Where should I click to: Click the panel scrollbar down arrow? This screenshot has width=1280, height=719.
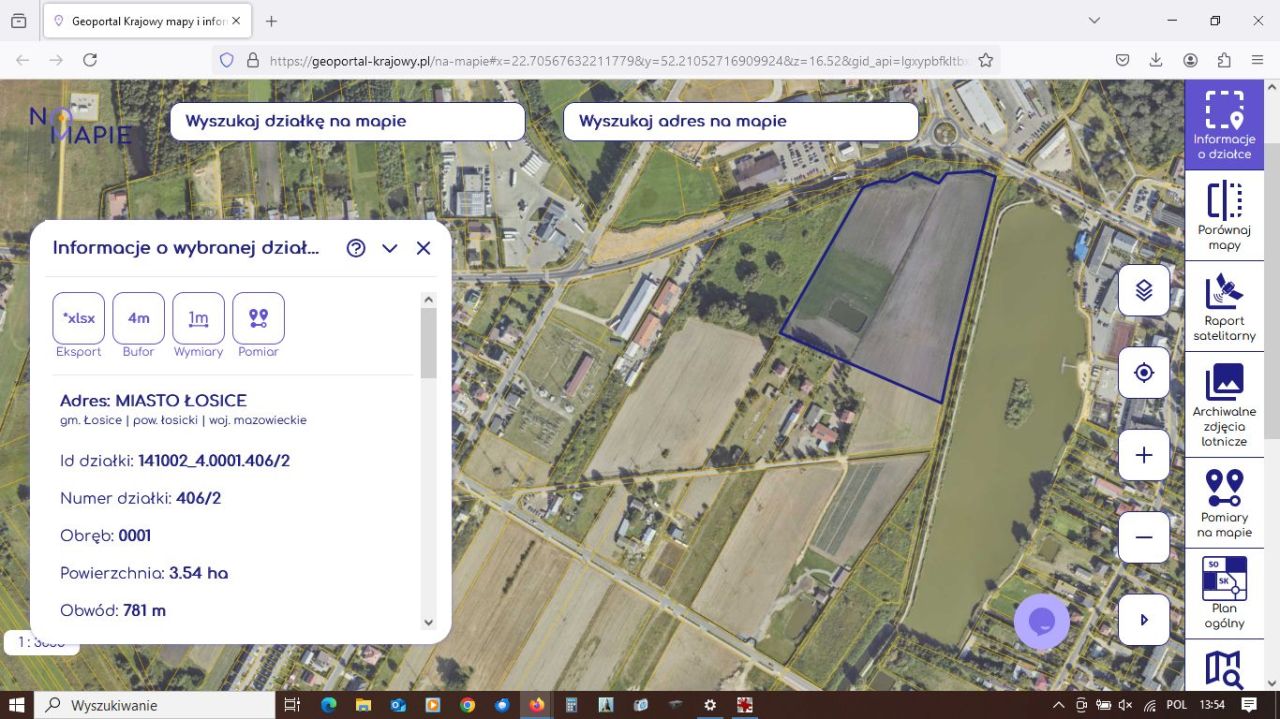(x=428, y=622)
